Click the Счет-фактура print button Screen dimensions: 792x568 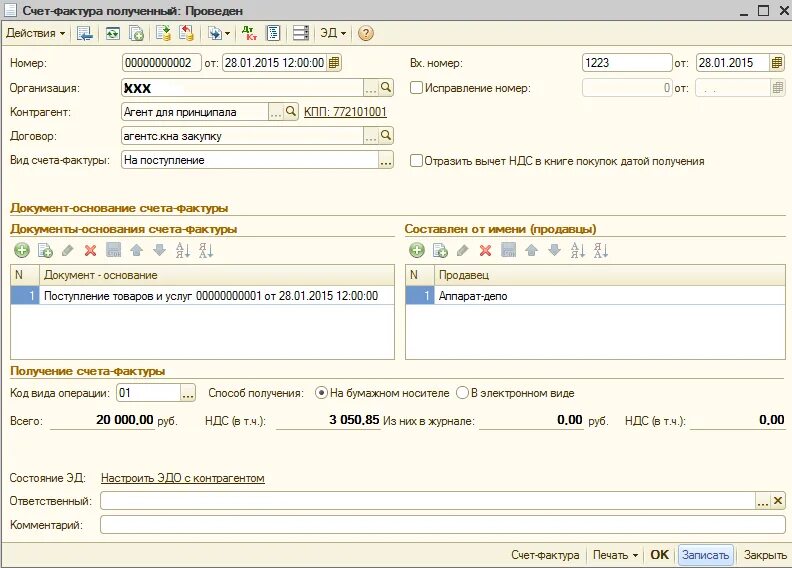click(545, 555)
